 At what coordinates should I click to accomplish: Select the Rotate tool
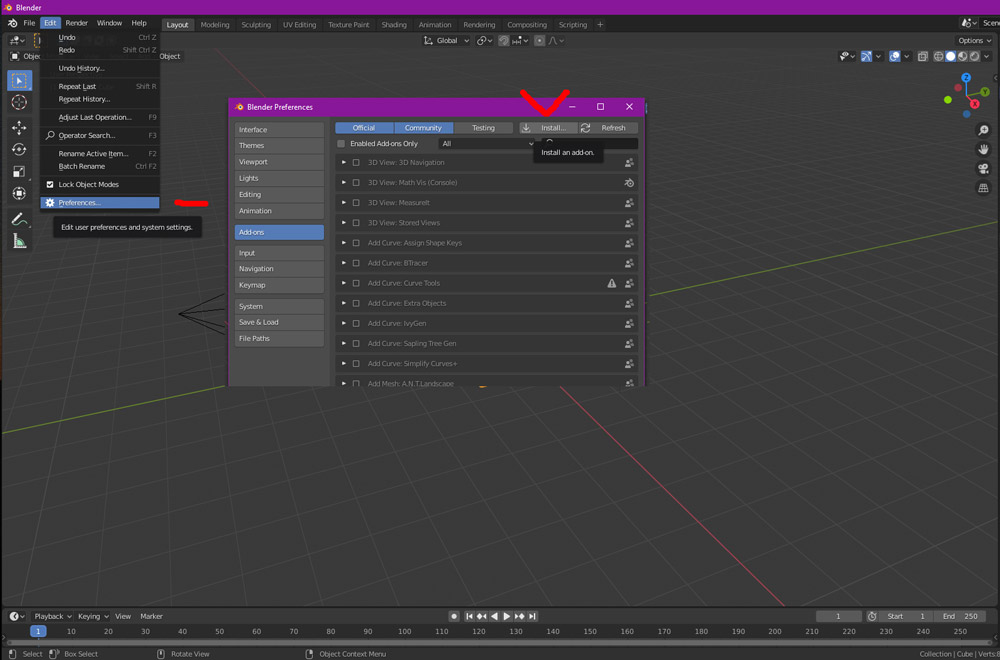(x=19, y=149)
